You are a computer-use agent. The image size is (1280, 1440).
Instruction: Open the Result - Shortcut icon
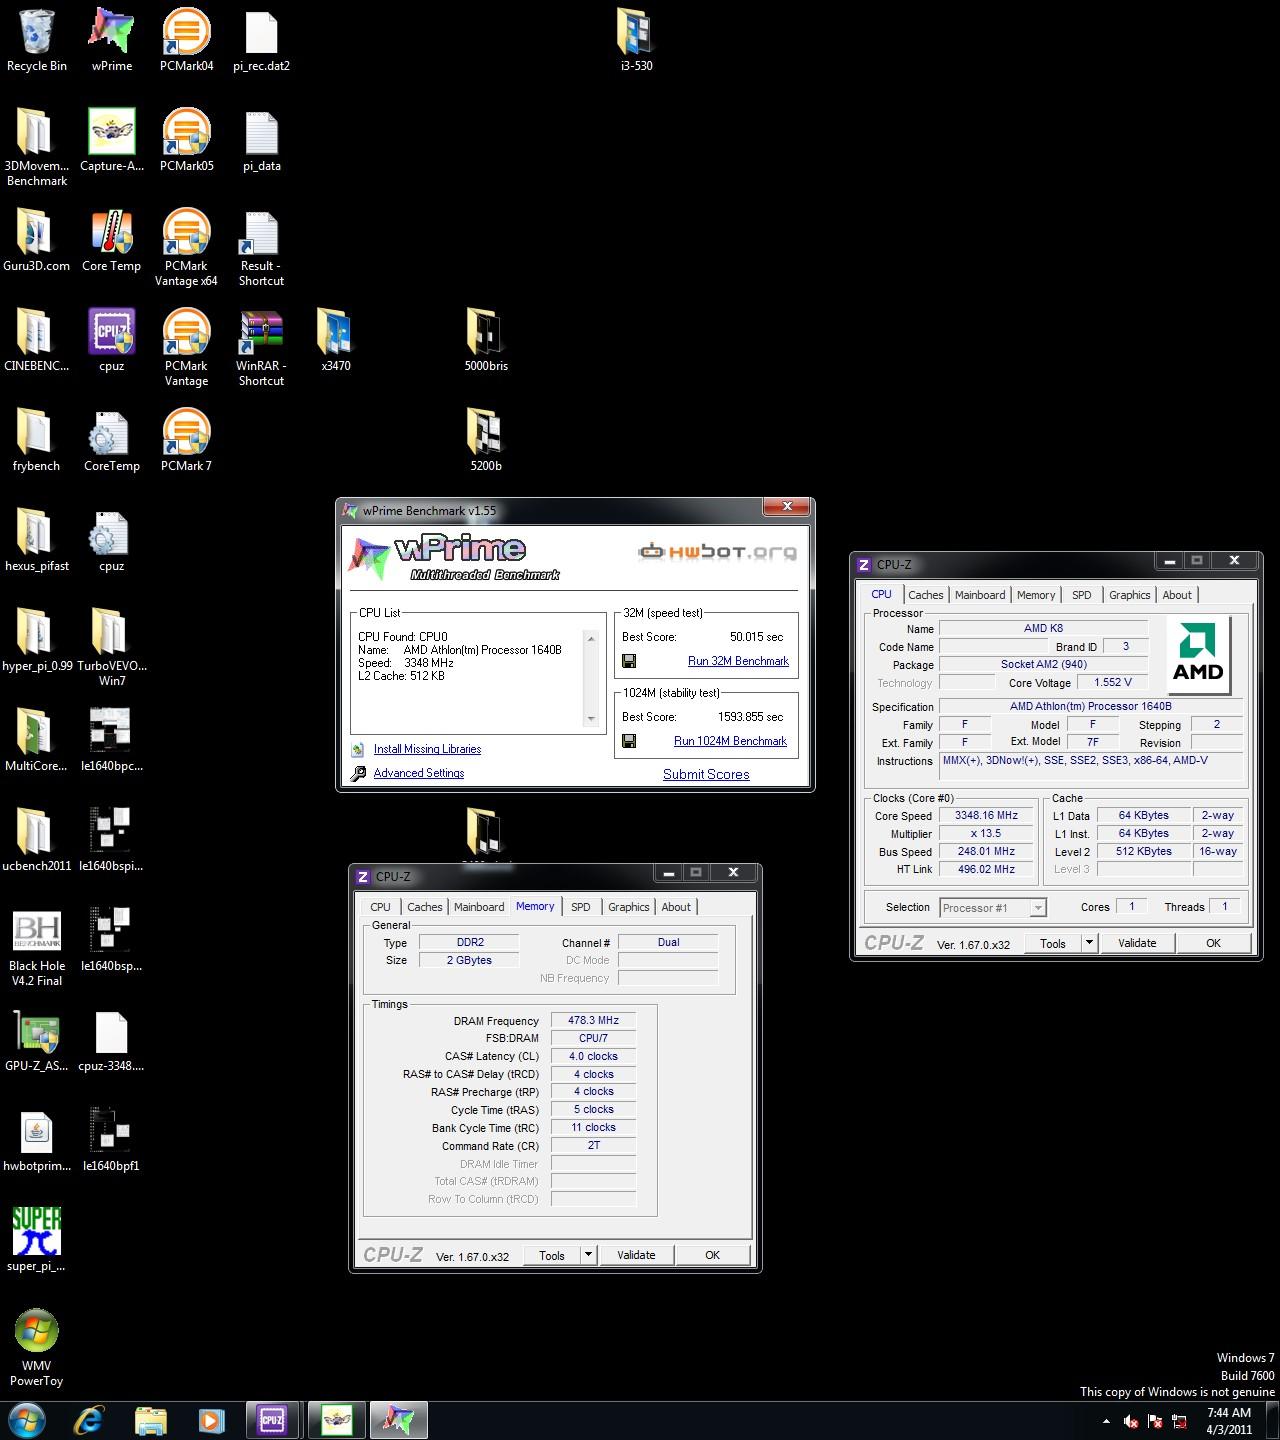261,247
